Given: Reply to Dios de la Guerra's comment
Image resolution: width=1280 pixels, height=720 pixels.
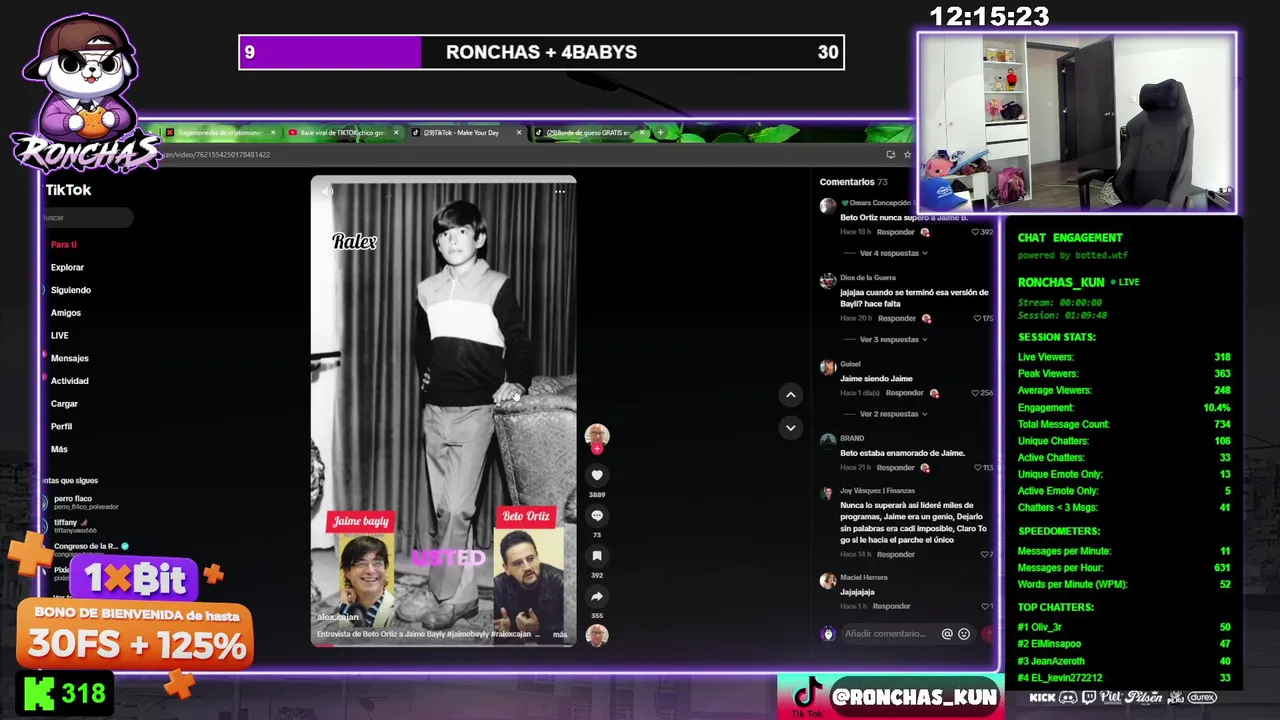Looking at the screenshot, I should pyautogui.click(x=897, y=318).
